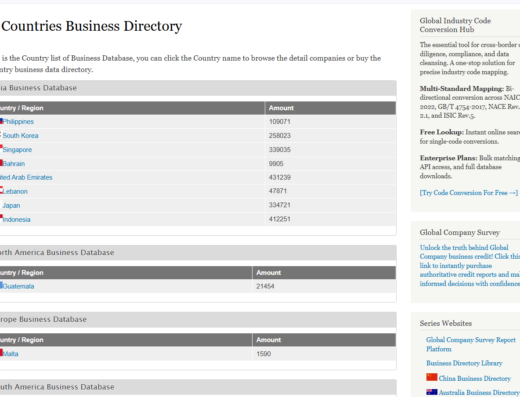Viewport: 520px width, 397px height.
Task: Click the Countries Business Directory page title
Action: click(x=92, y=26)
